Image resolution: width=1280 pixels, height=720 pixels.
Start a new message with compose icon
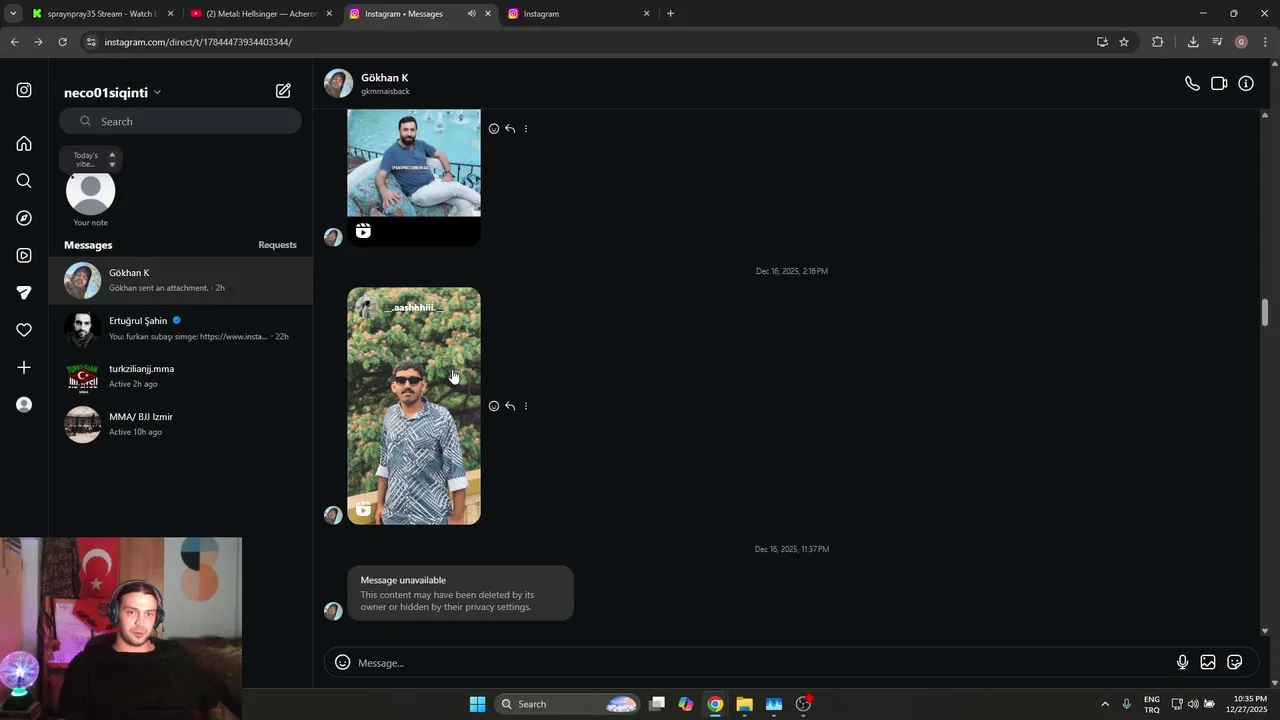coord(283,91)
